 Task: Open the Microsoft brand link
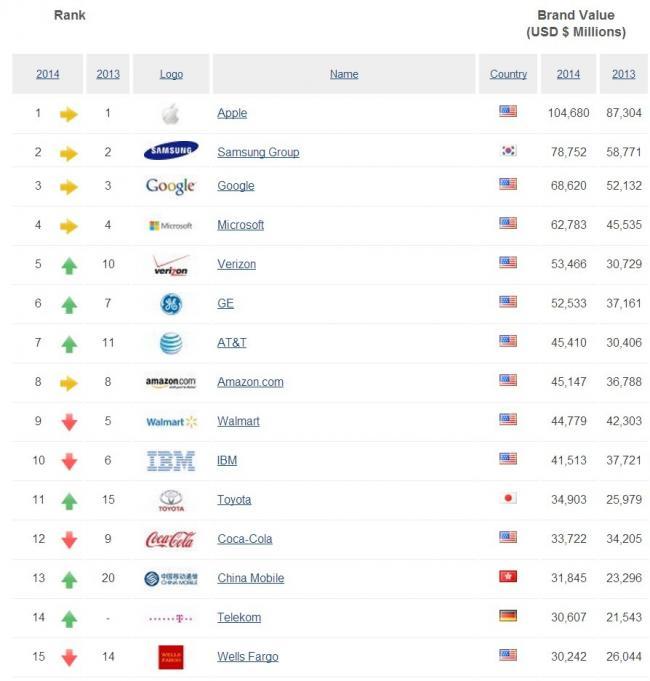point(241,225)
